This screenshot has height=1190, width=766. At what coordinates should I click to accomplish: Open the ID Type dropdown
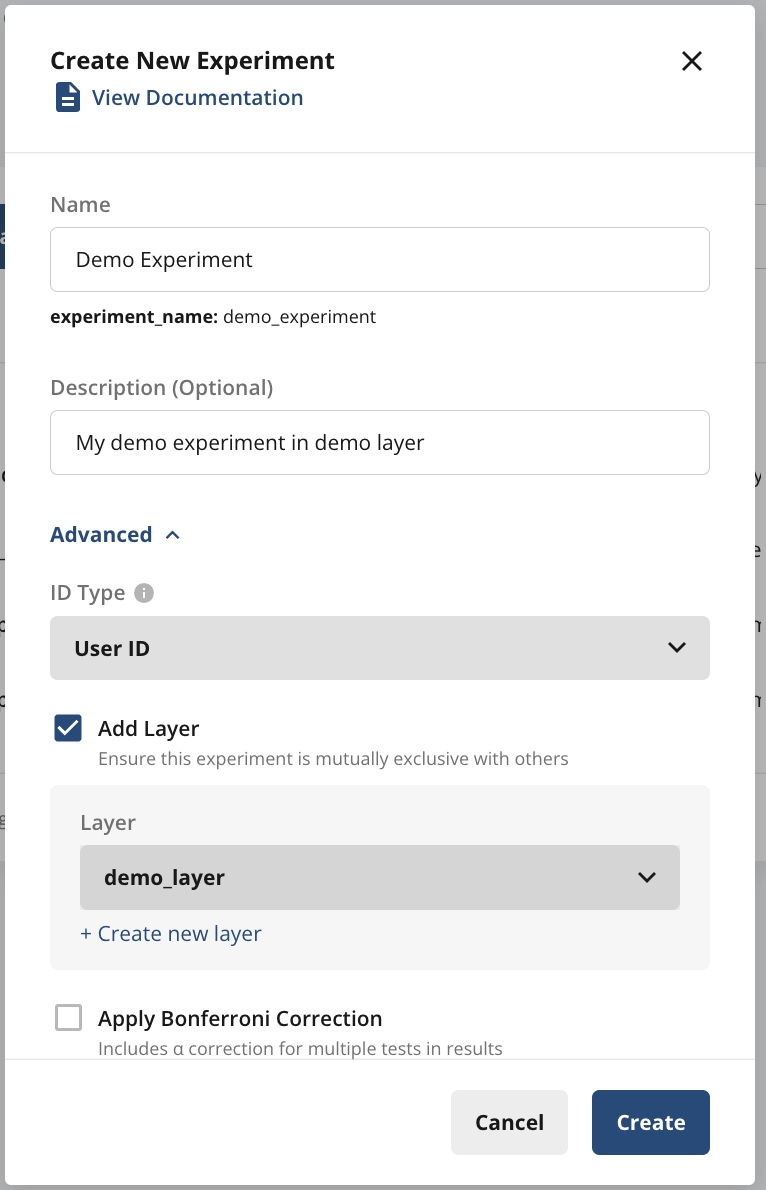pos(380,648)
